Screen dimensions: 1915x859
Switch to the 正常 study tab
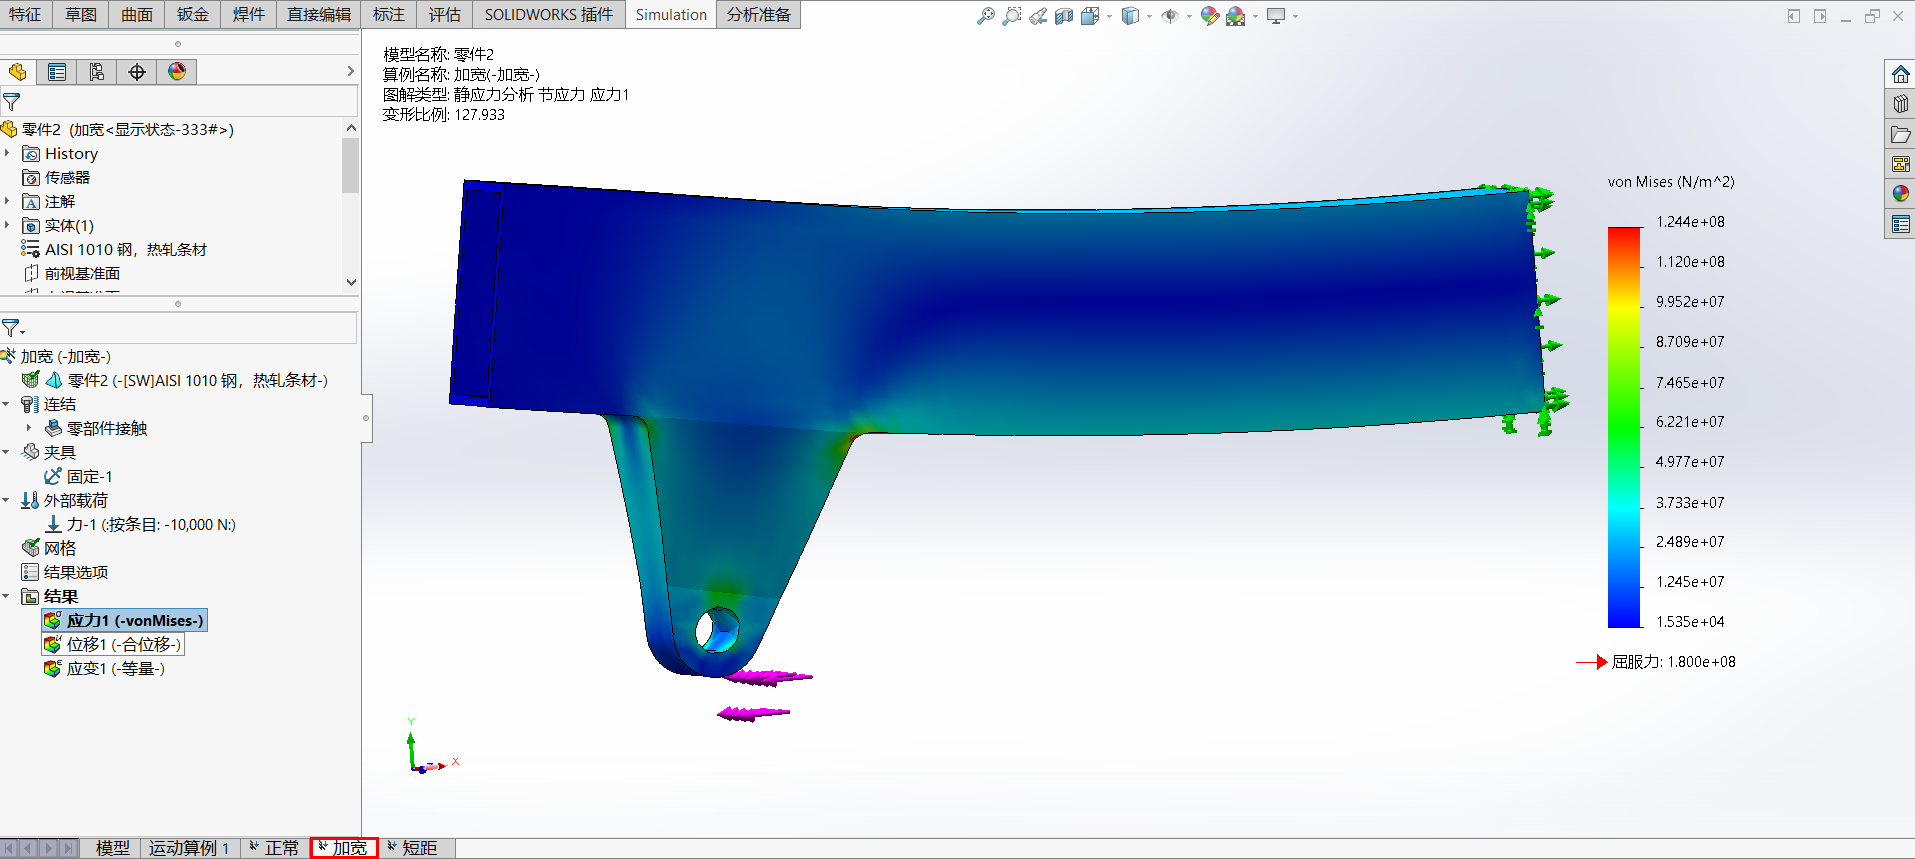pyautogui.click(x=274, y=848)
